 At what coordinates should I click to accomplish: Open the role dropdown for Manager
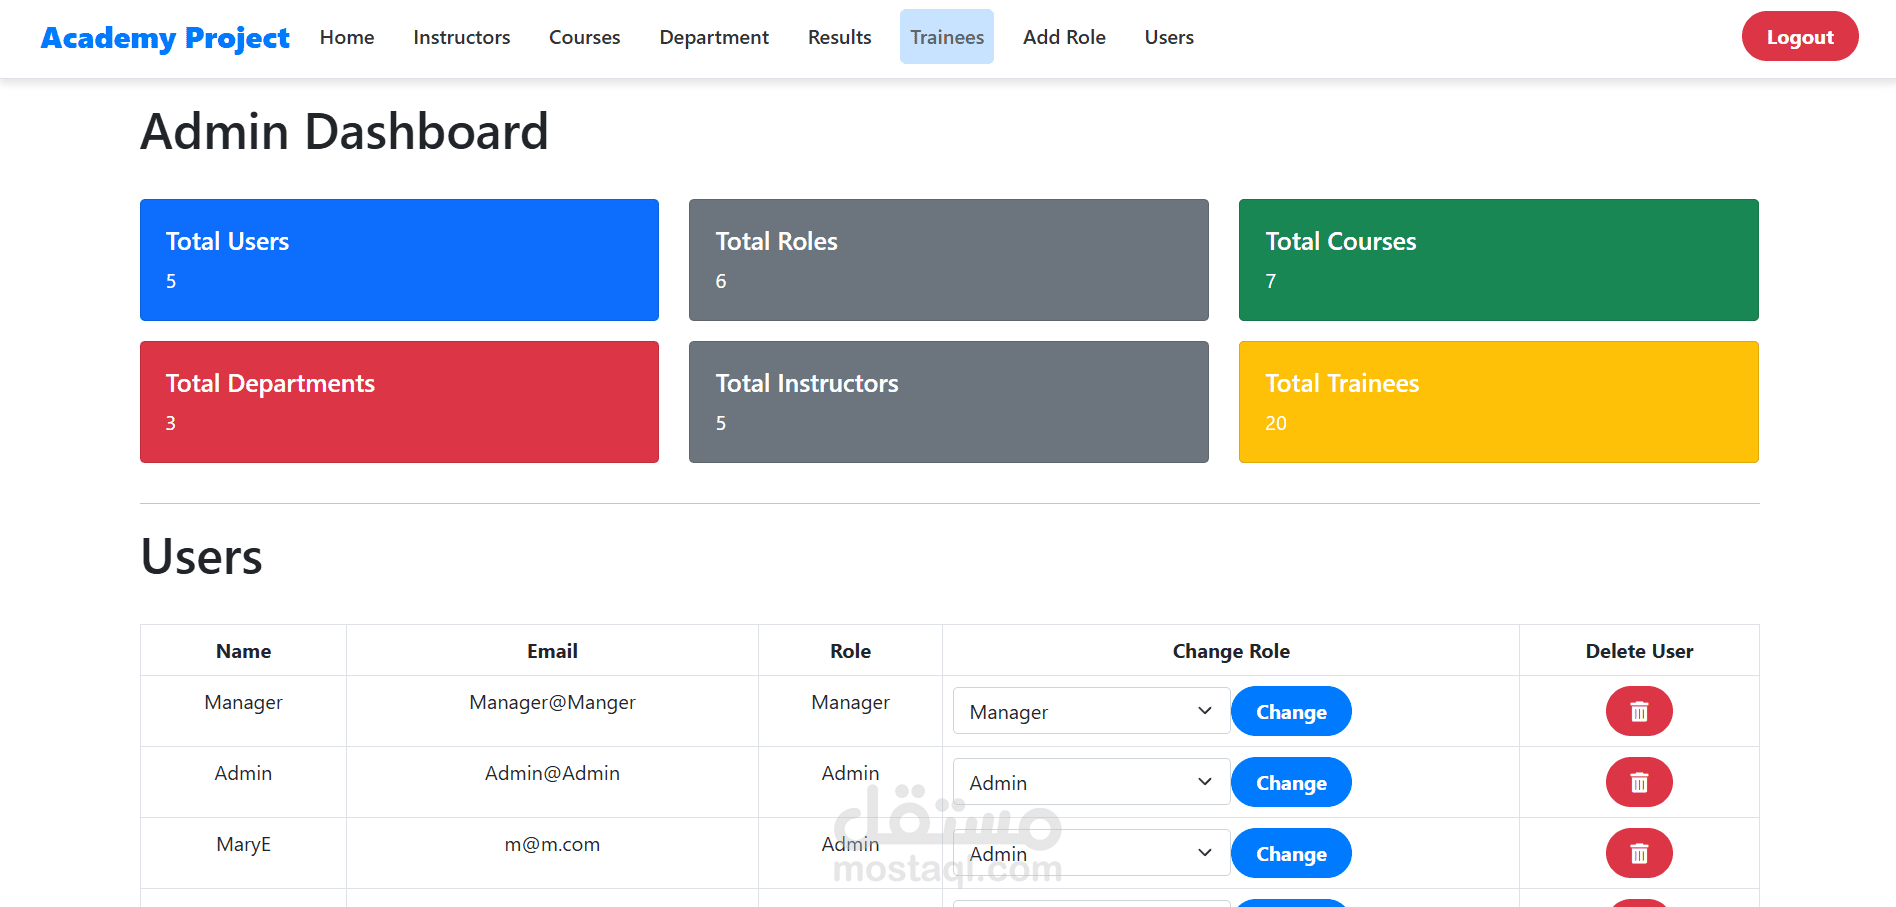(x=1090, y=711)
